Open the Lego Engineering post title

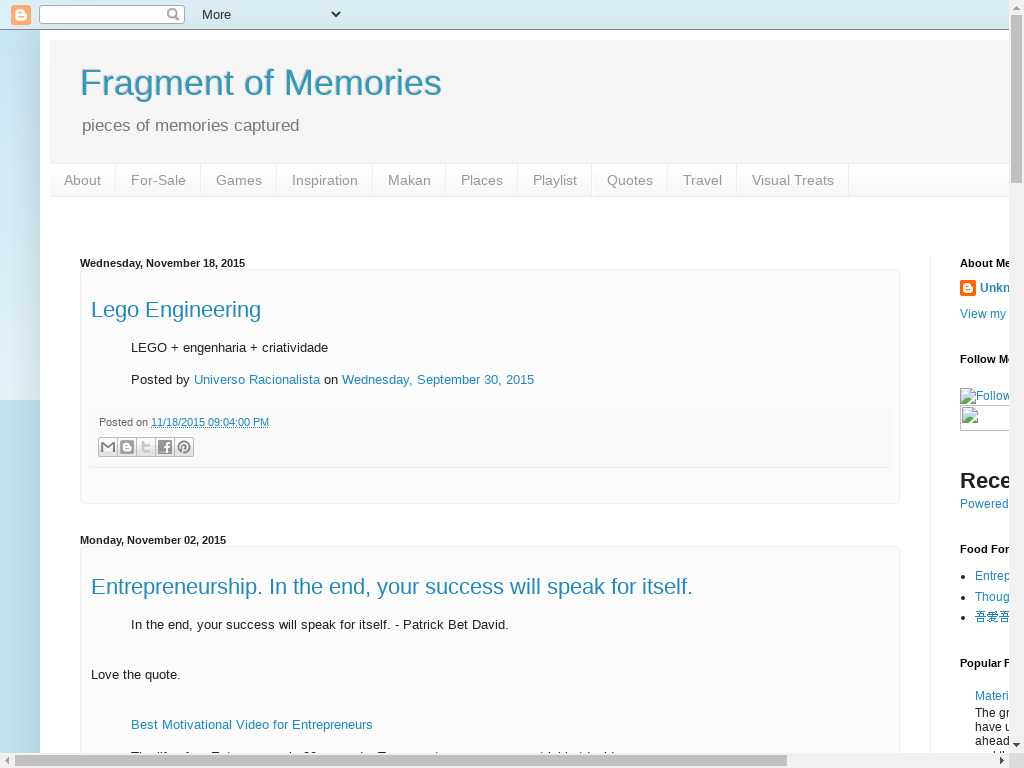click(x=176, y=310)
